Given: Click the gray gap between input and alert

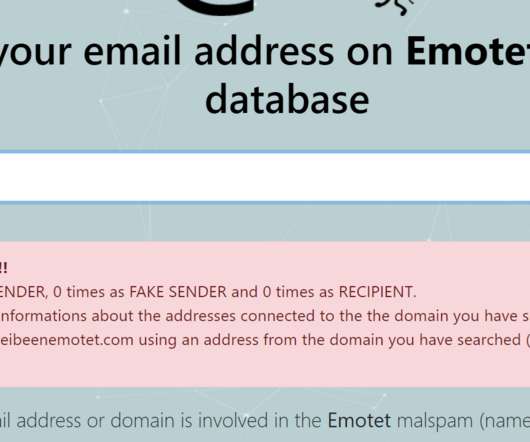Looking at the screenshot, I should point(265,222).
